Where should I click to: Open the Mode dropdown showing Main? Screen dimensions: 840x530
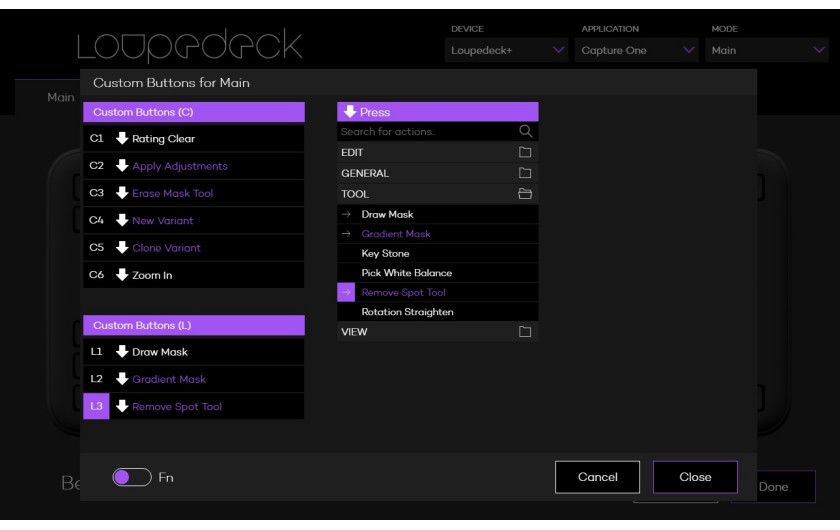(x=767, y=50)
